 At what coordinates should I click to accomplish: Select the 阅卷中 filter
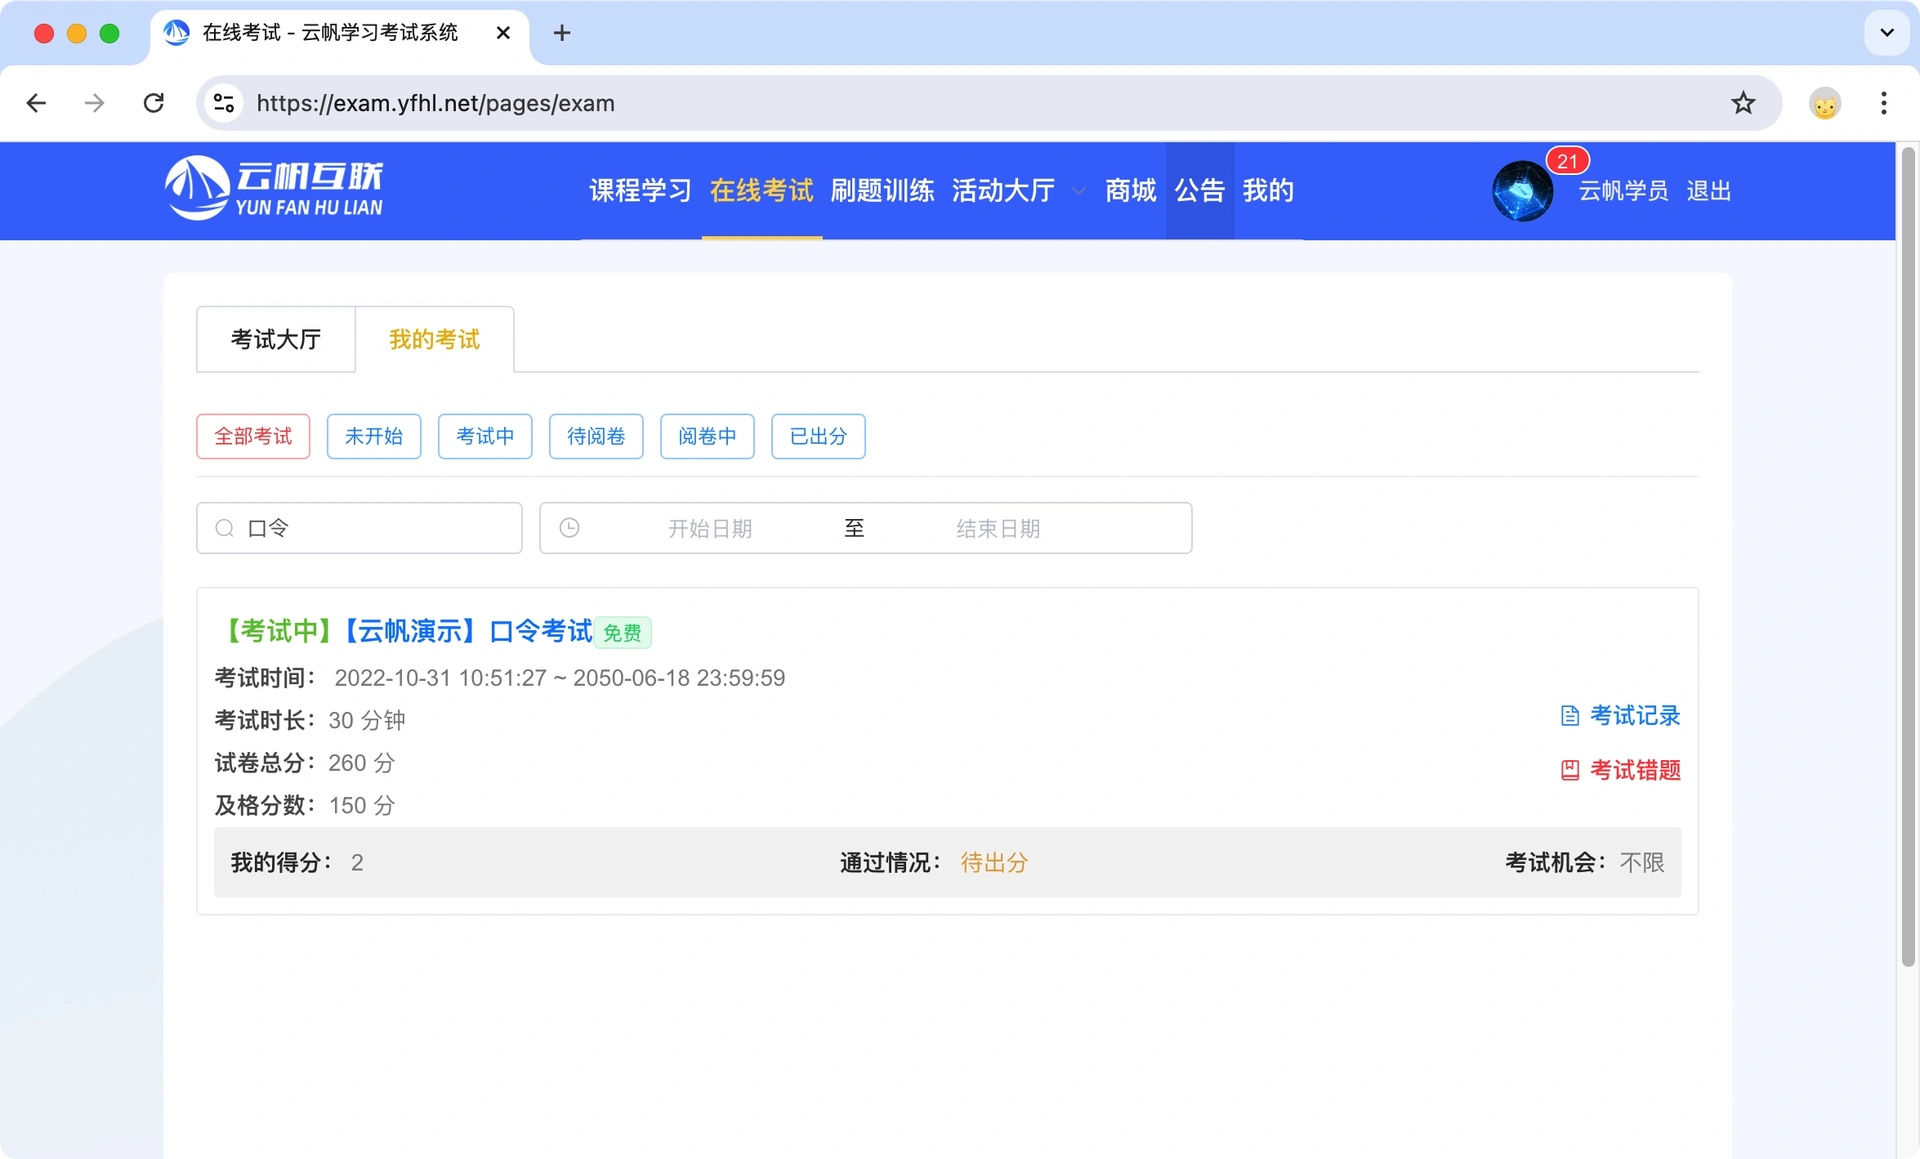(x=707, y=436)
